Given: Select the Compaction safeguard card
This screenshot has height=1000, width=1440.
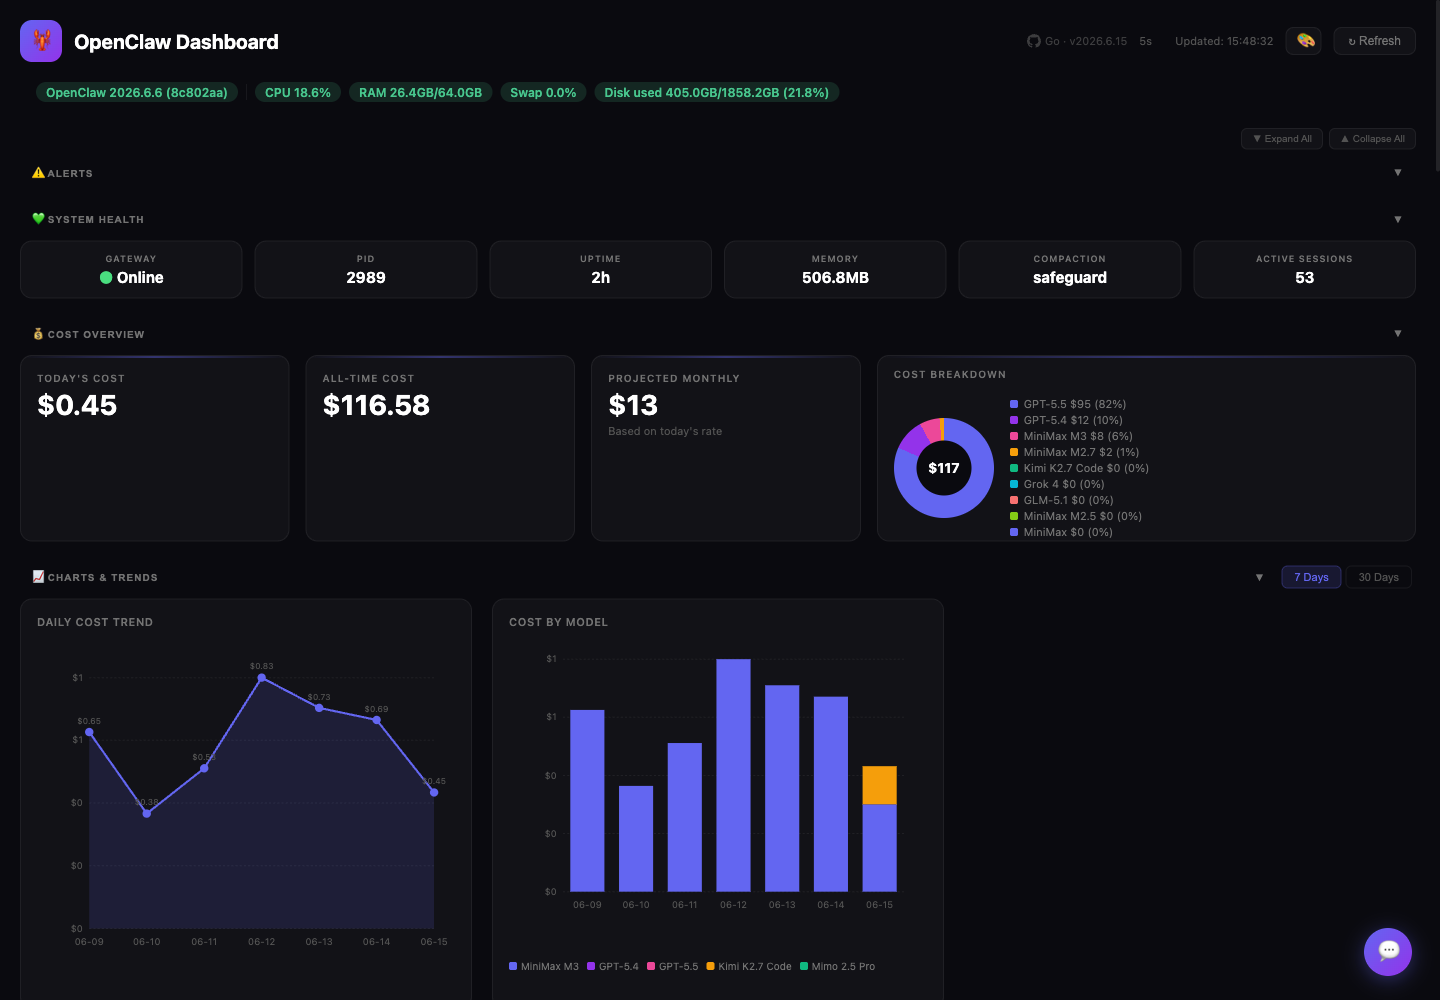Looking at the screenshot, I should pos(1070,269).
